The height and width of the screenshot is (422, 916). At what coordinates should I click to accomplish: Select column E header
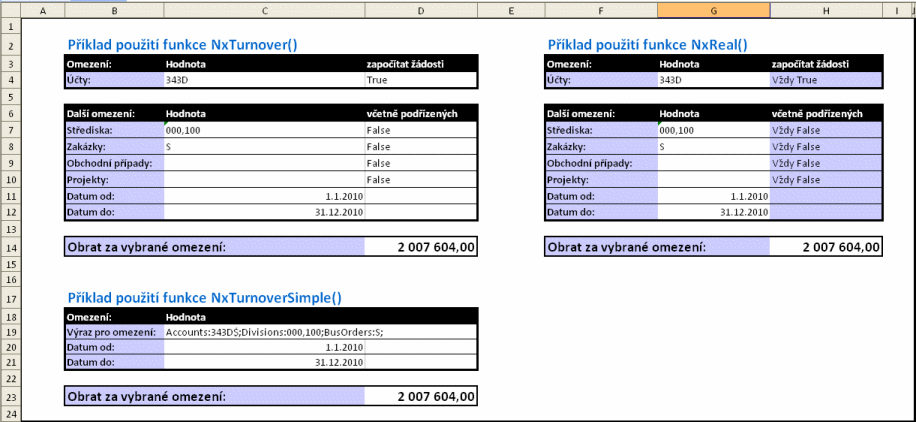click(511, 9)
